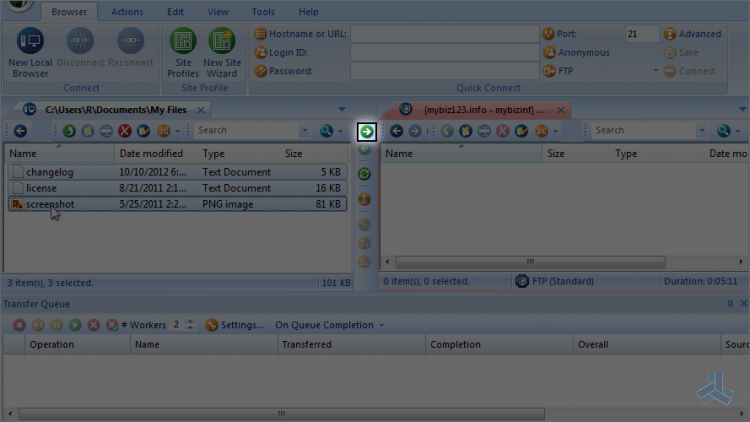Open the remote view icon dropdown arrow
The image size is (750, 422).
[555, 131]
